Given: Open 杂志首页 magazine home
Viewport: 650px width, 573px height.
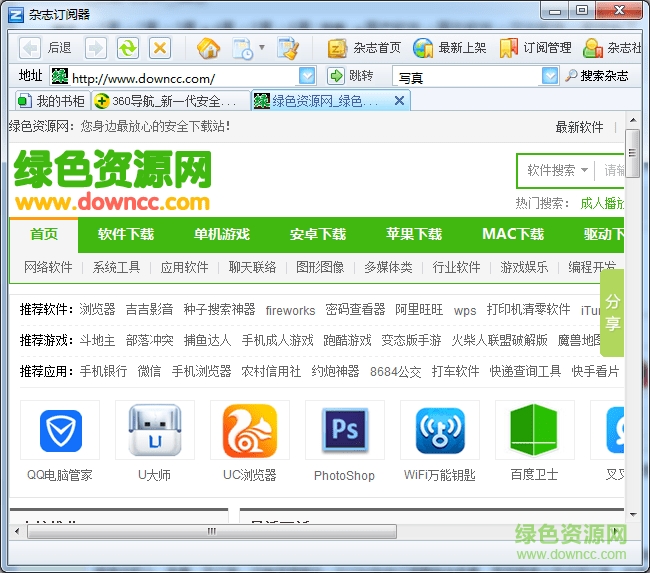Looking at the screenshot, I should (365, 48).
